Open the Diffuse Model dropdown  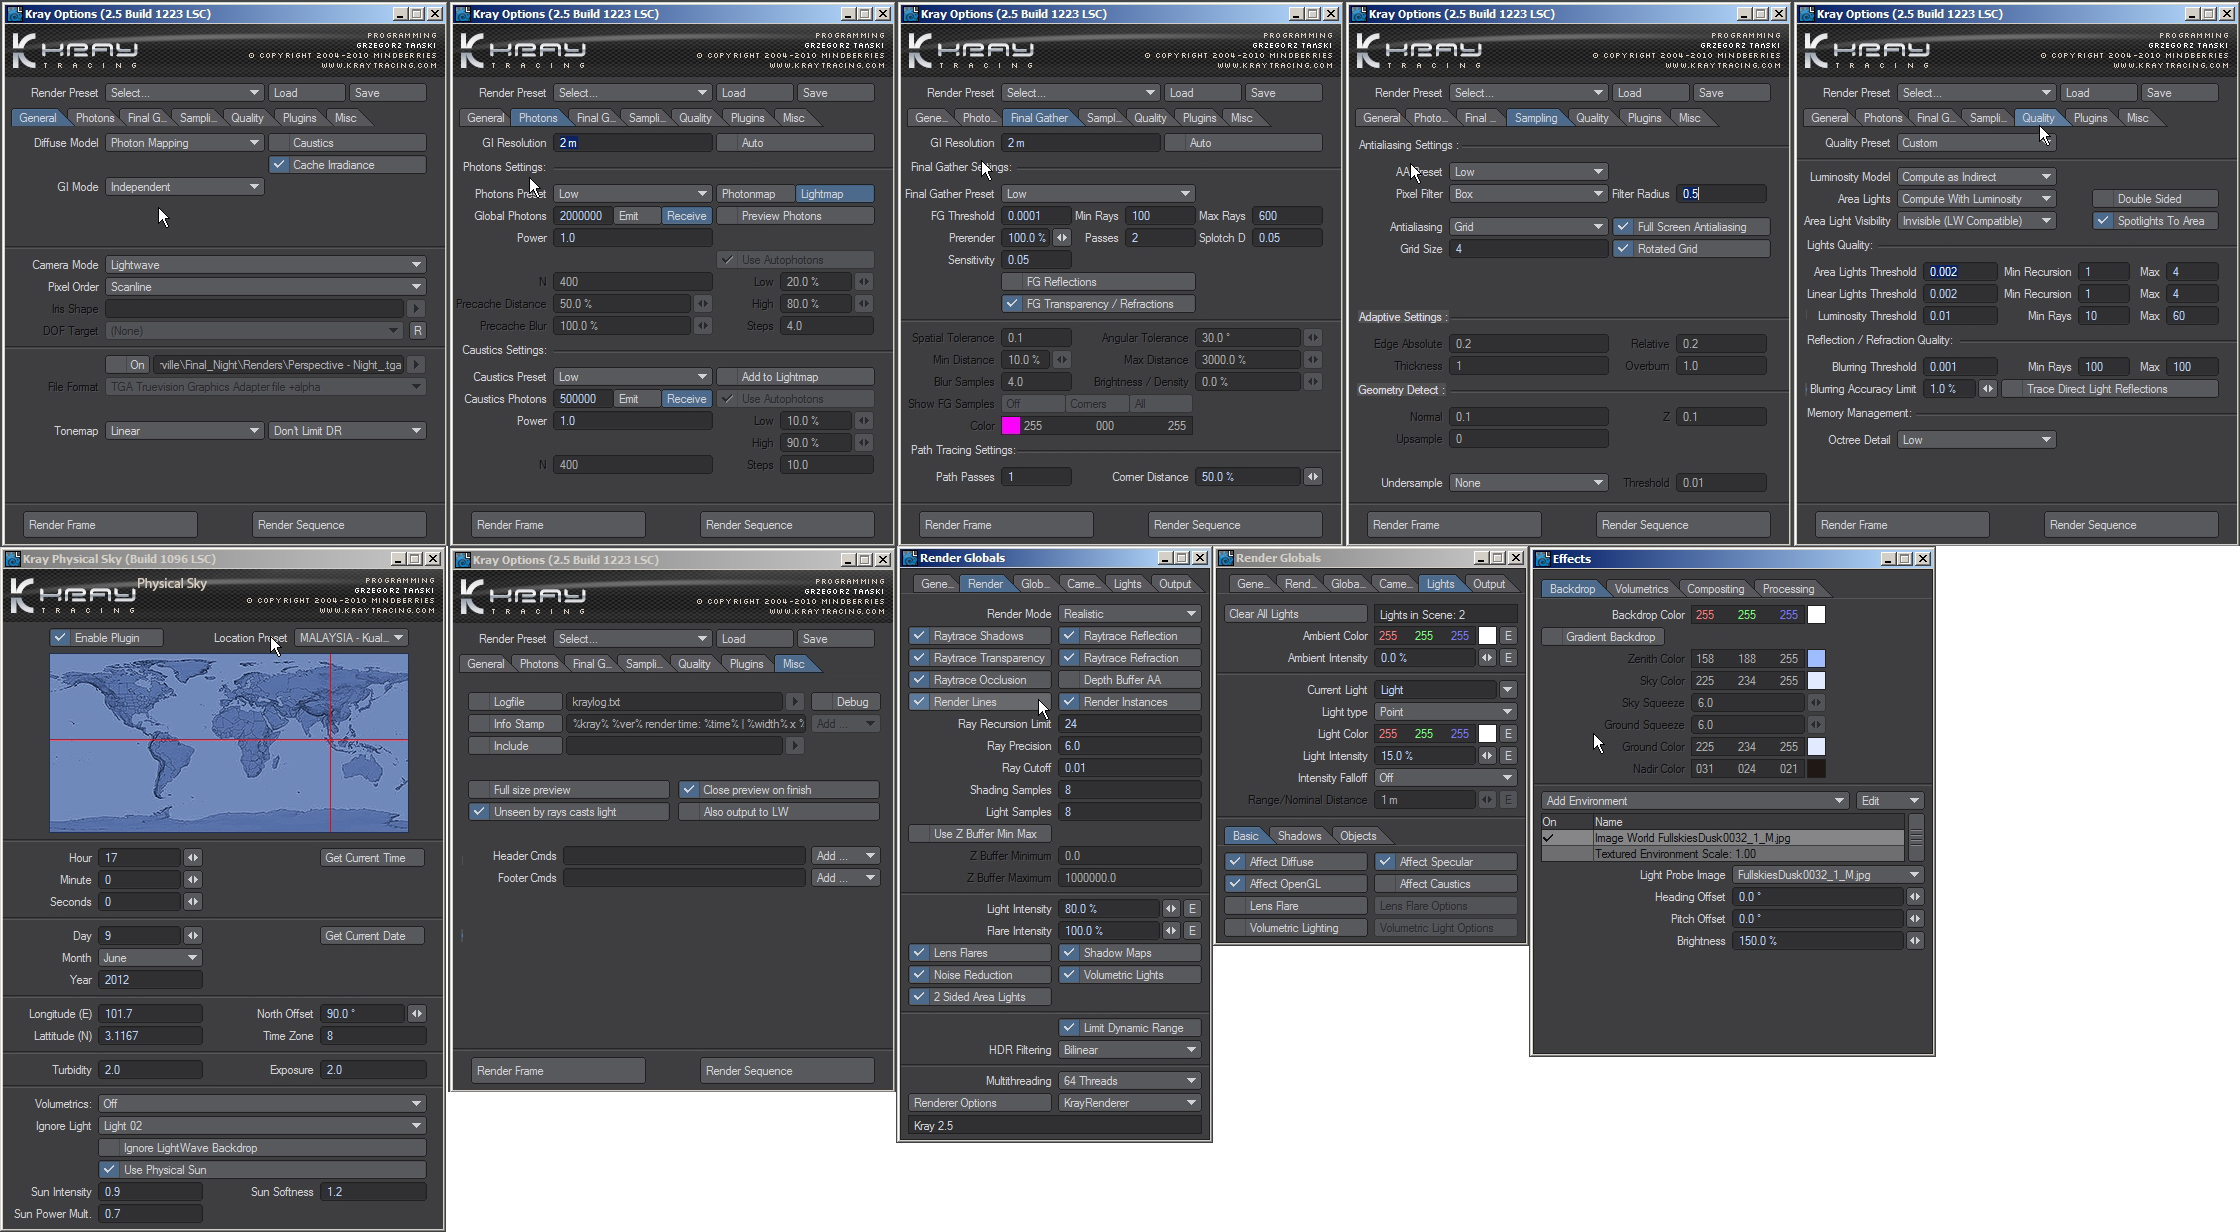(x=184, y=143)
